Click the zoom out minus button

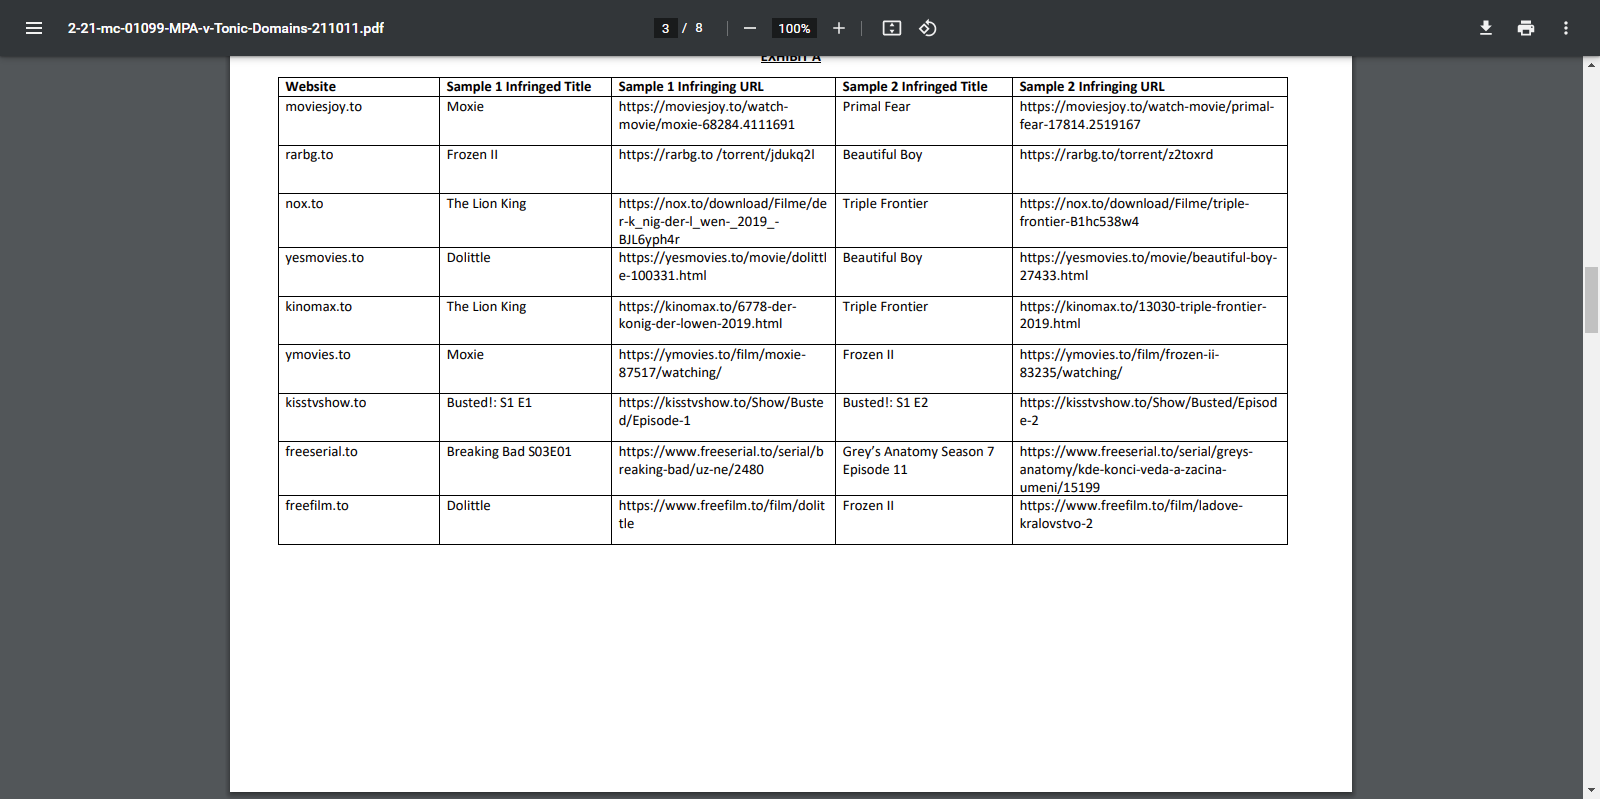[x=750, y=28]
